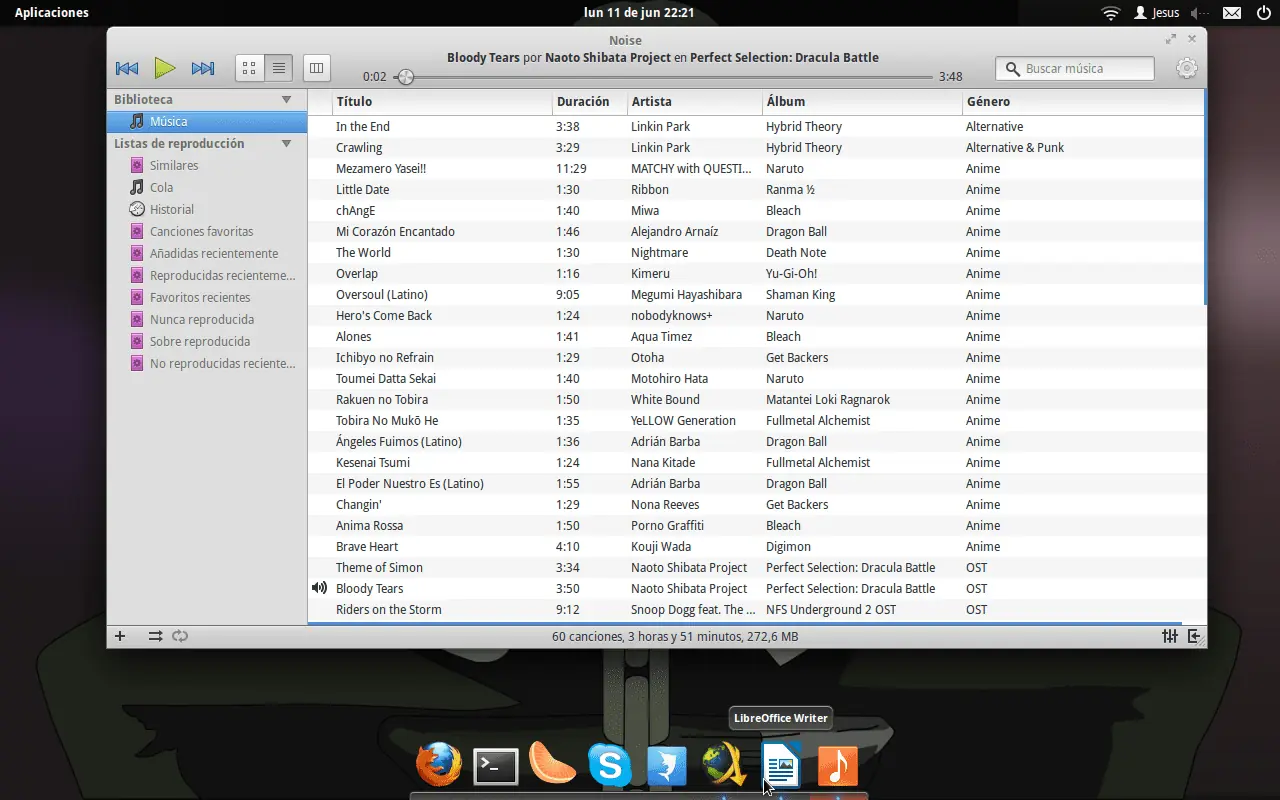Open the blue marlin fish dock icon
This screenshot has width=1280, height=800.
(x=667, y=767)
